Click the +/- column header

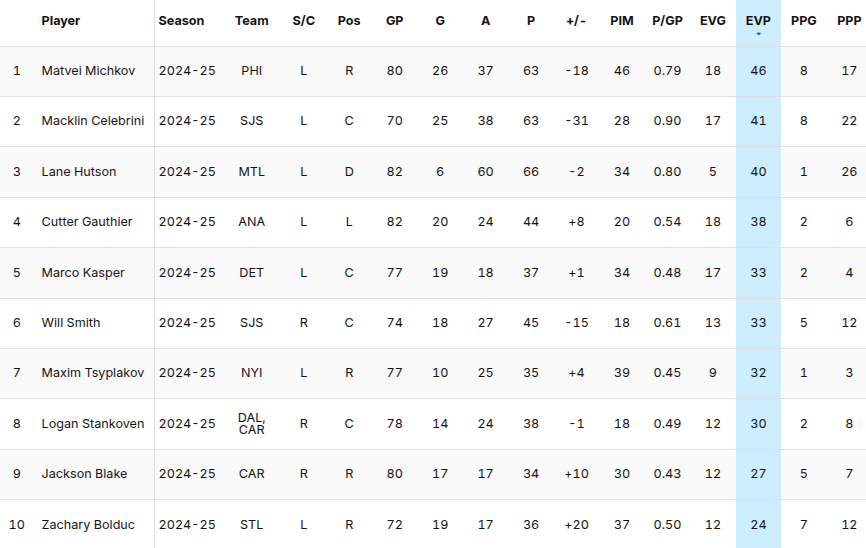[x=575, y=21]
